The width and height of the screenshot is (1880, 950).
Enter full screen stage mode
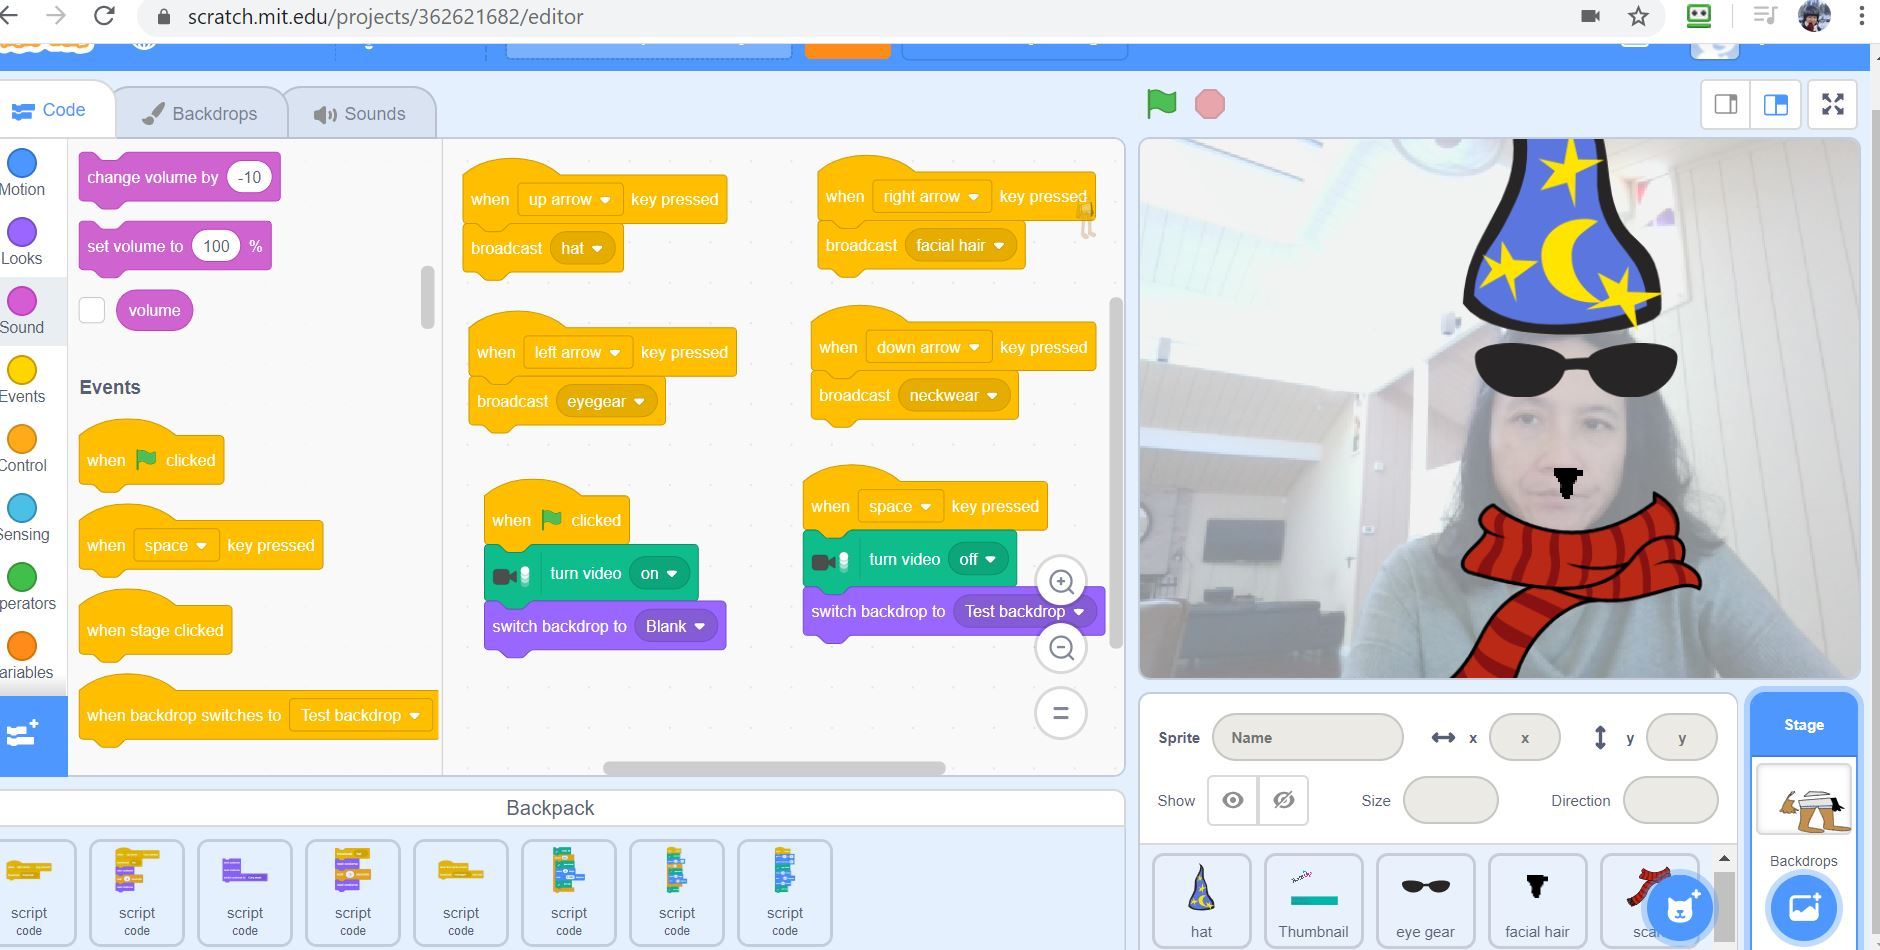tap(1833, 104)
